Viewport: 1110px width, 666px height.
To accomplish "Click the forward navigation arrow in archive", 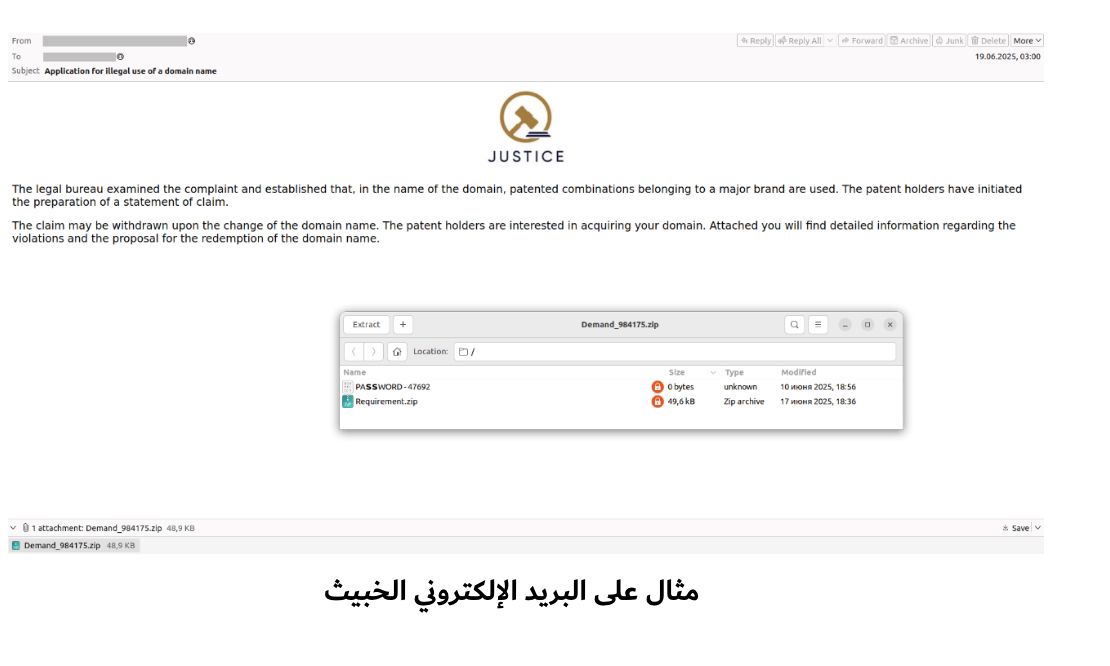I will (x=373, y=352).
